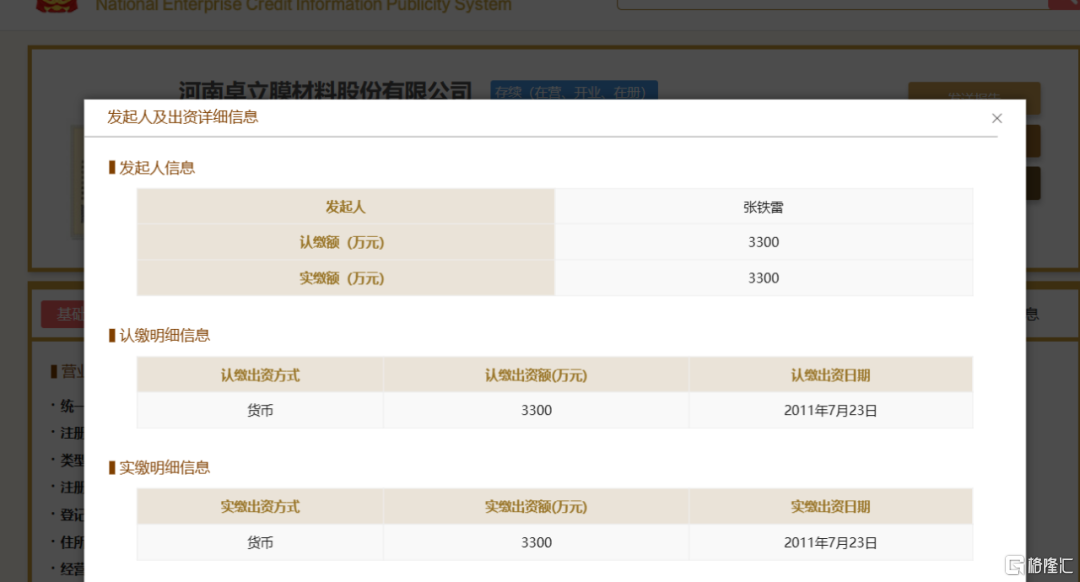
Task: Select the date under 实缴出资日期
Action: 831,543
